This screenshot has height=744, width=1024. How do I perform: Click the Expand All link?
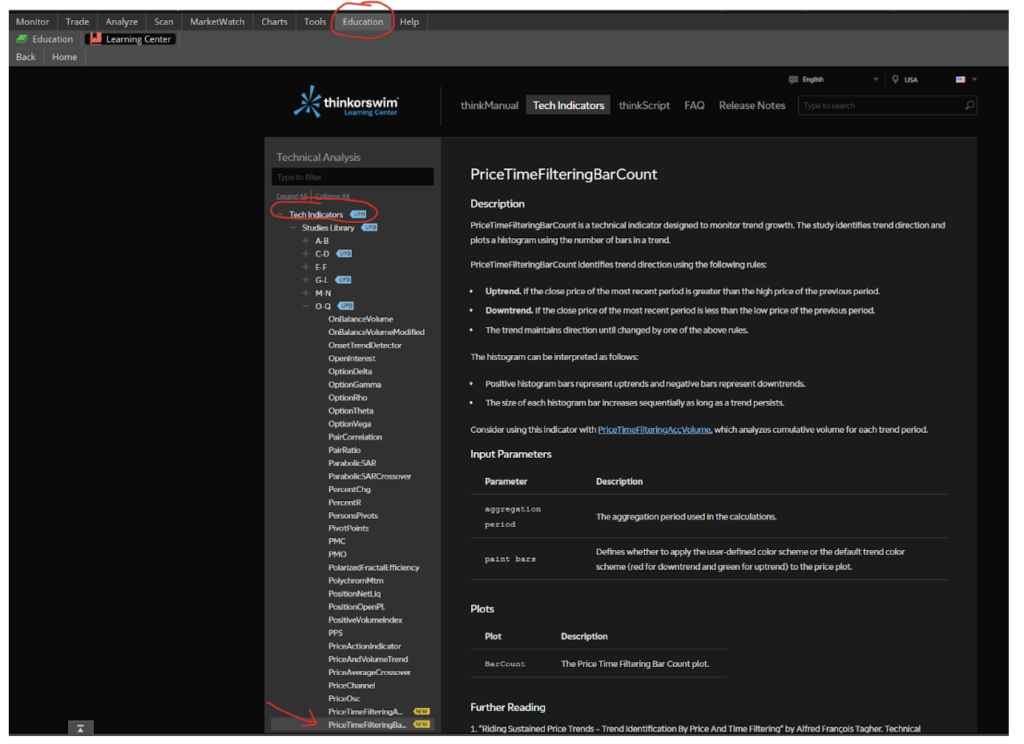291,196
